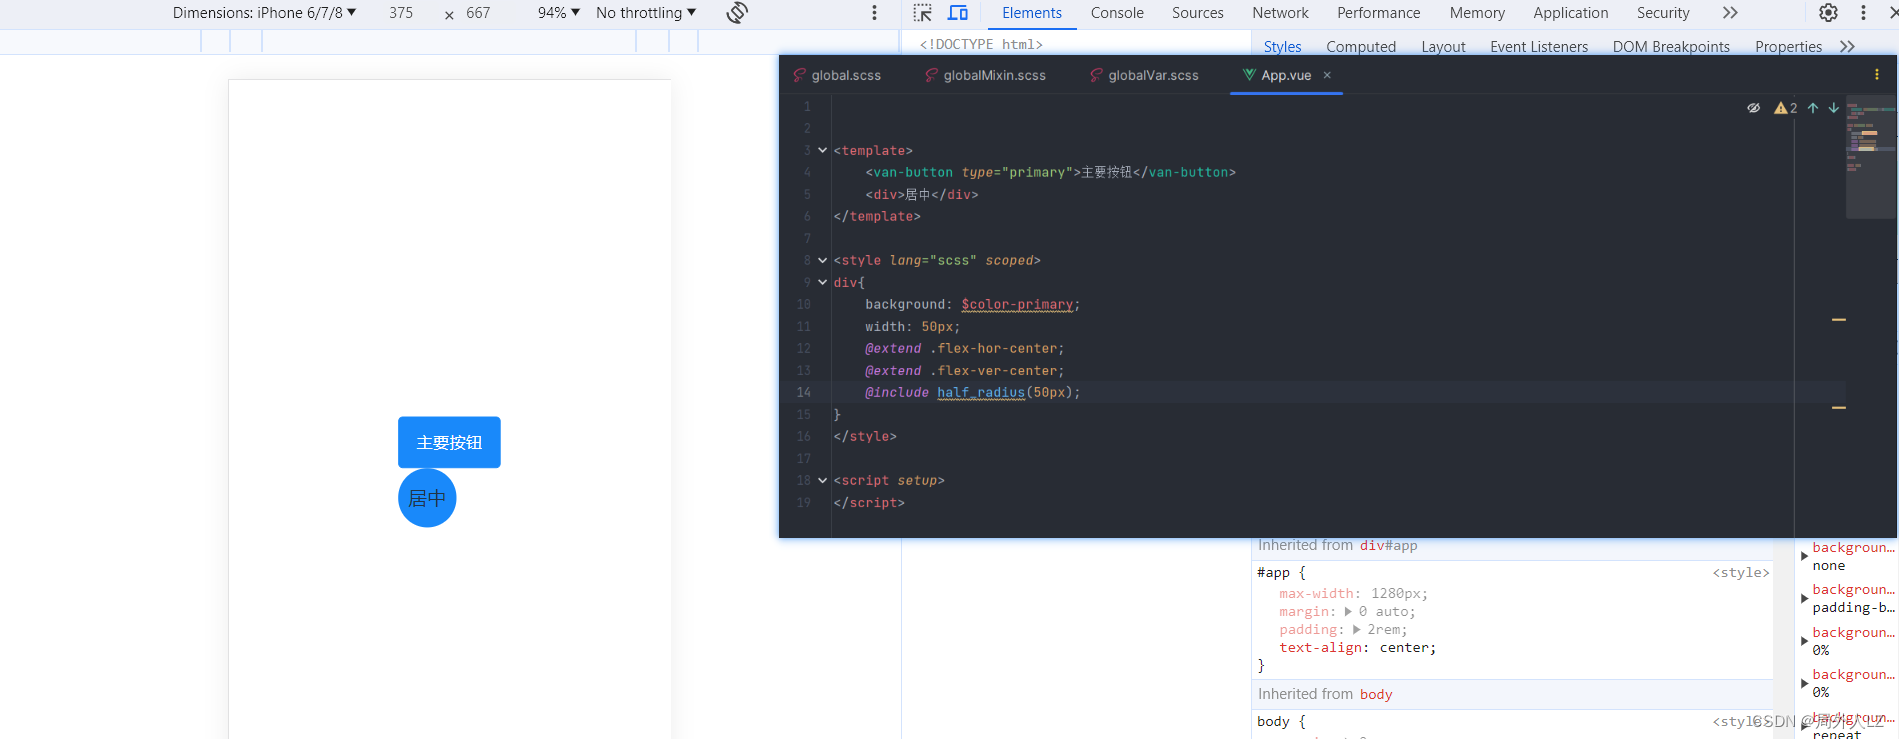Collapse the style block fold arrow
The width and height of the screenshot is (1899, 739).
[822, 260]
